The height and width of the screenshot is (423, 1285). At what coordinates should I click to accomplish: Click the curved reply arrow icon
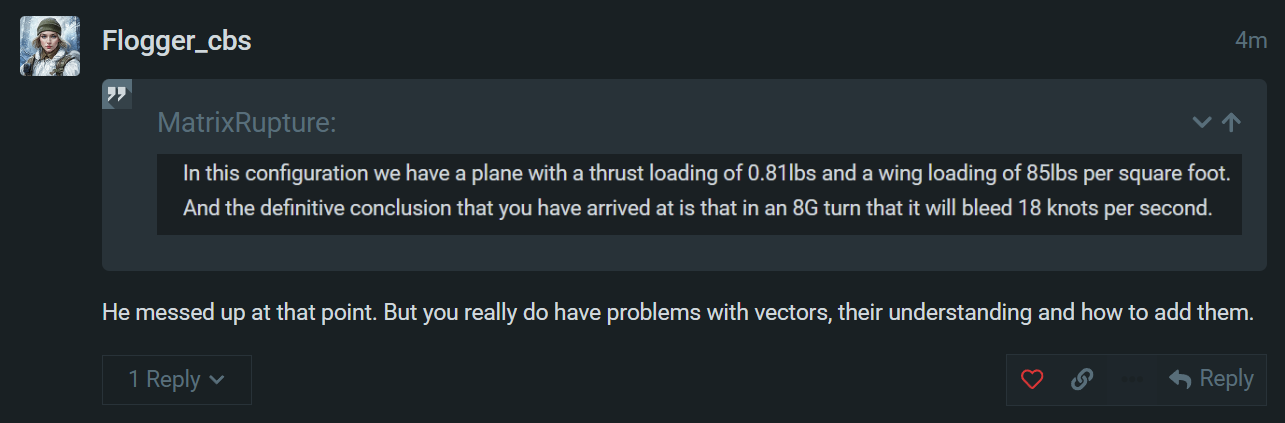coord(1180,380)
